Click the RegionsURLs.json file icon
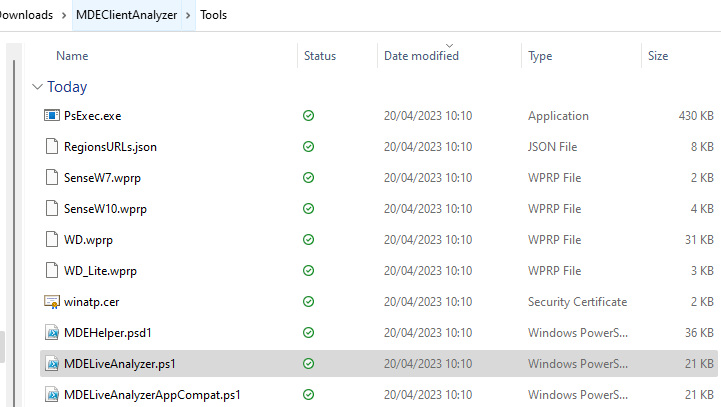Screen dimensions: 721x407 click(52, 147)
